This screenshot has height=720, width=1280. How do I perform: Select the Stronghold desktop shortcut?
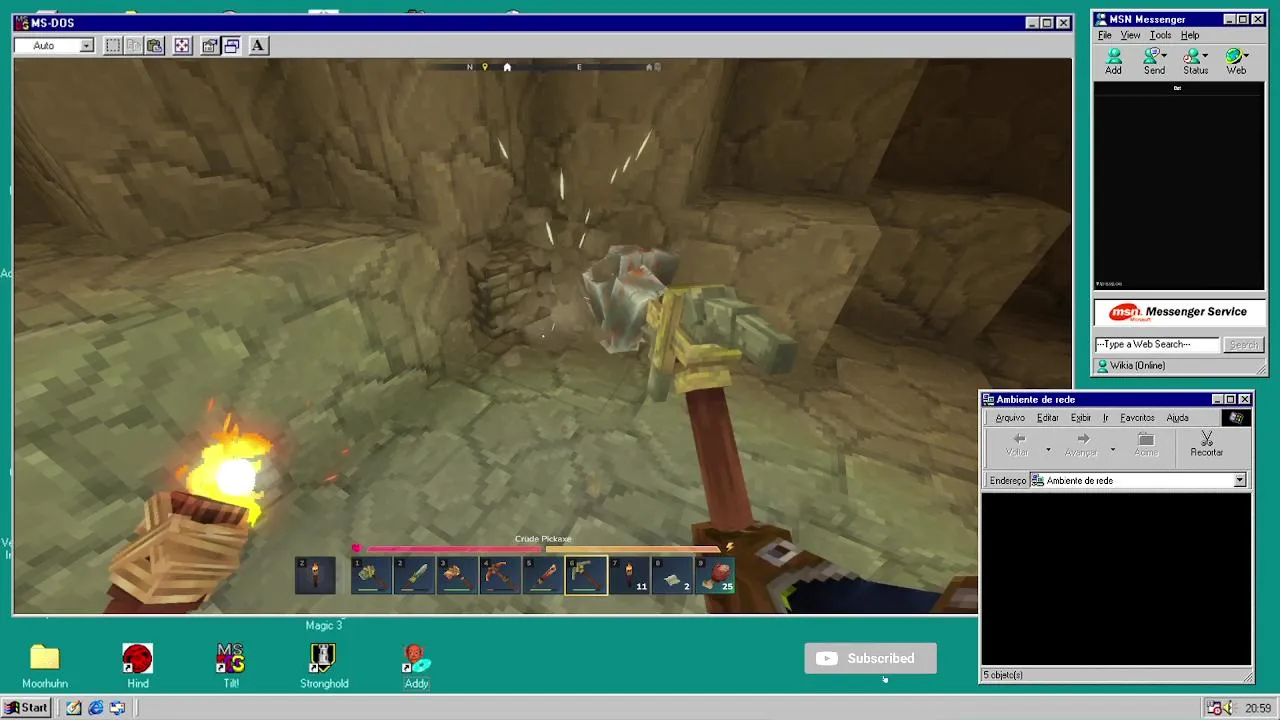(324, 666)
